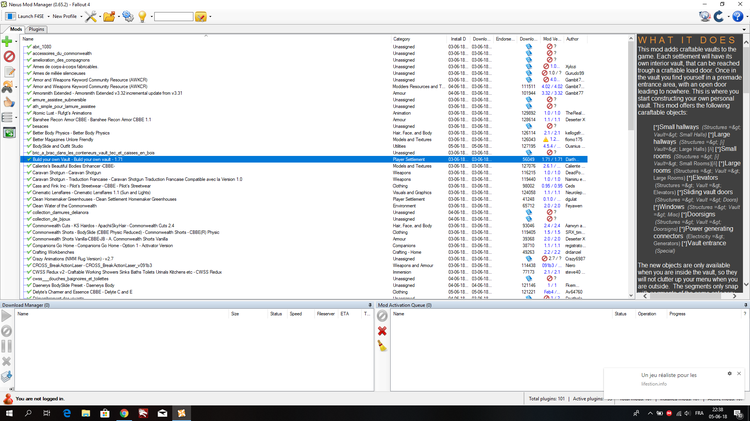Select the Armorsmith Extended mod row
750x421 pixels.
304,93
